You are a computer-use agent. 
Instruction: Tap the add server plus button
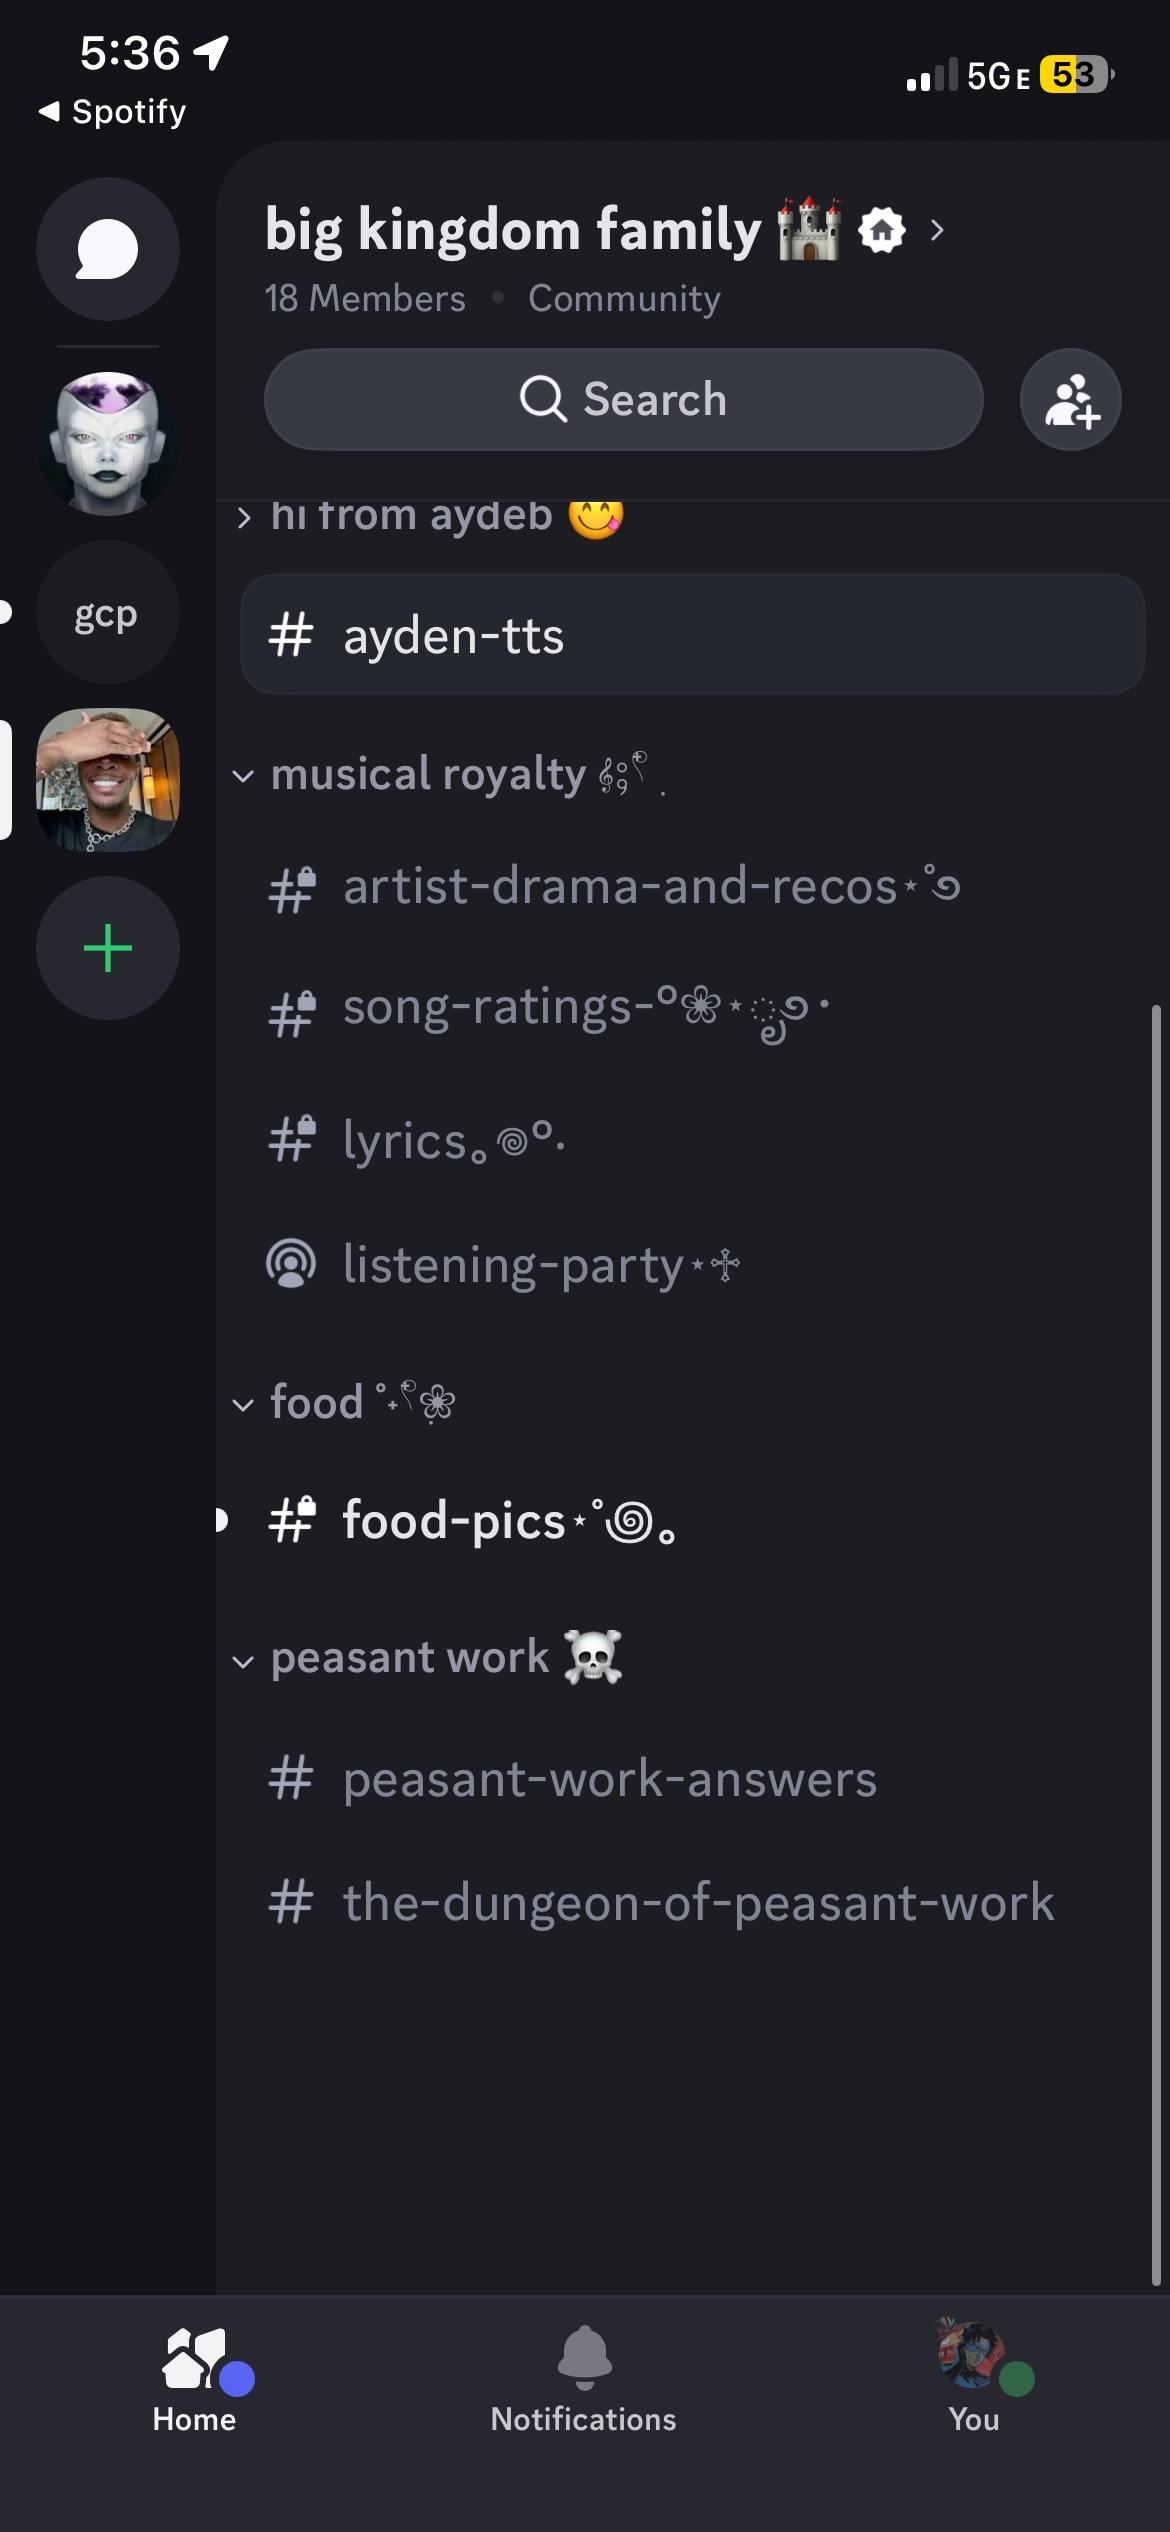coord(108,948)
